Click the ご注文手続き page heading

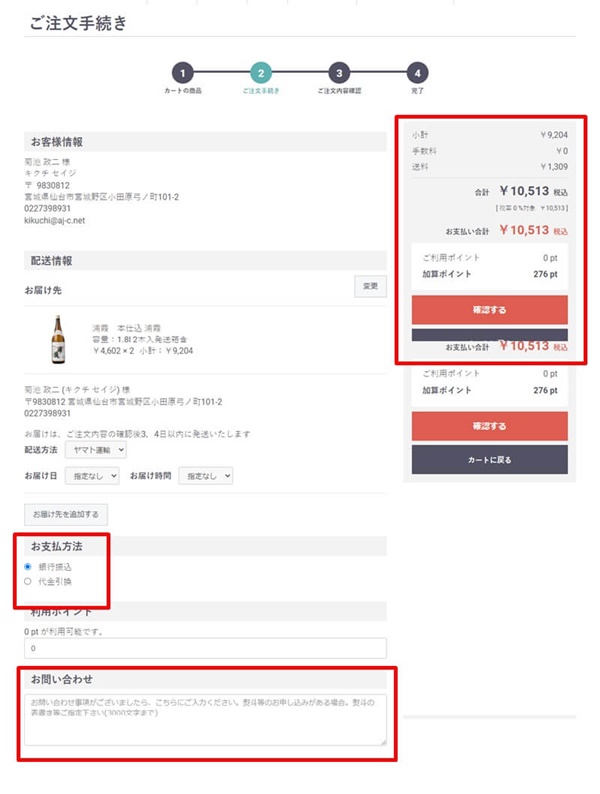coord(78,23)
